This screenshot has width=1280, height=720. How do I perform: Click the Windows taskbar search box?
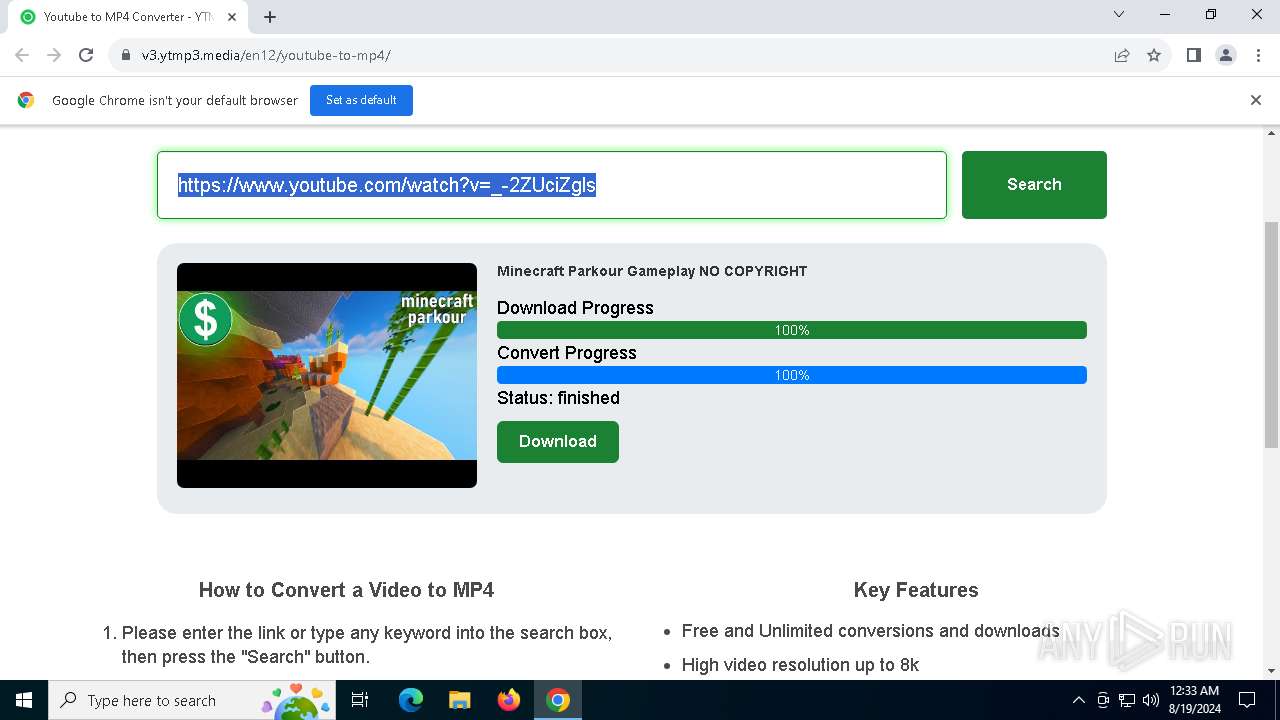[x=192, y=700]
